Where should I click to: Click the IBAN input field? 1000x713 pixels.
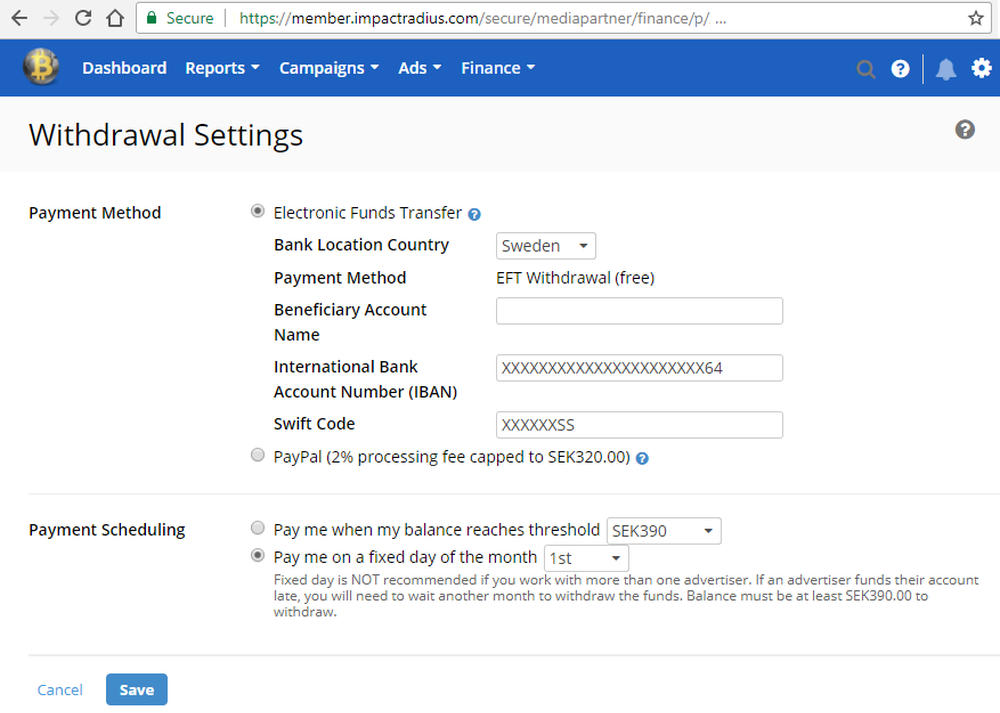639,368
